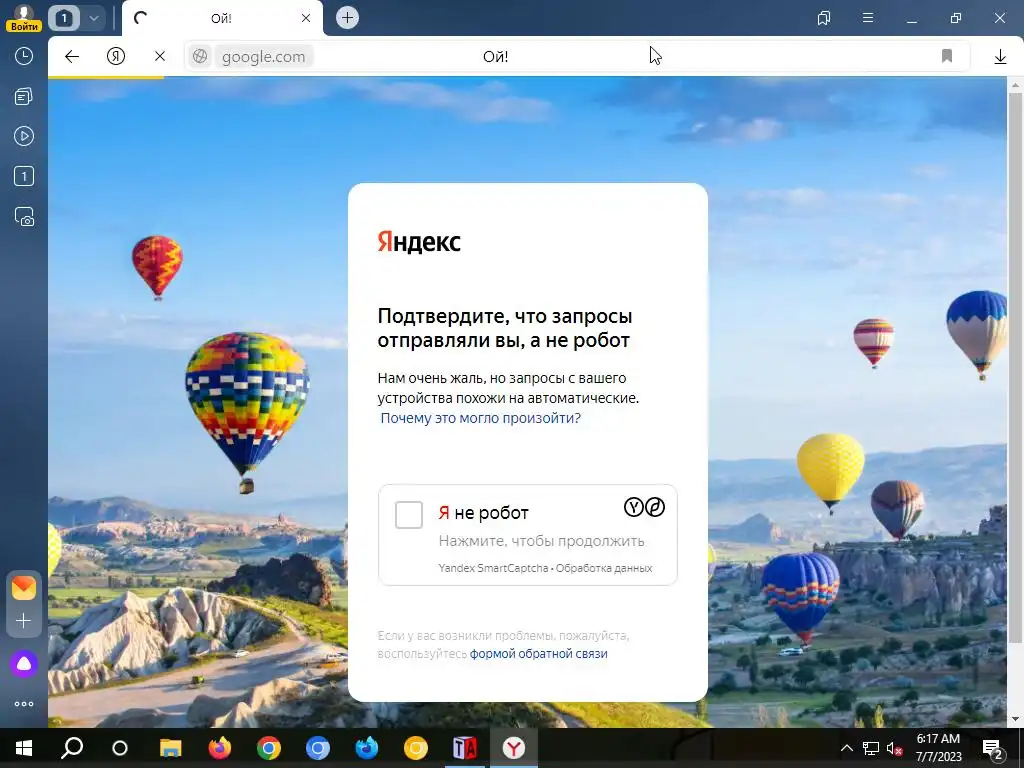Launch Thunderbird from the taskbar

tap(366, 748)
